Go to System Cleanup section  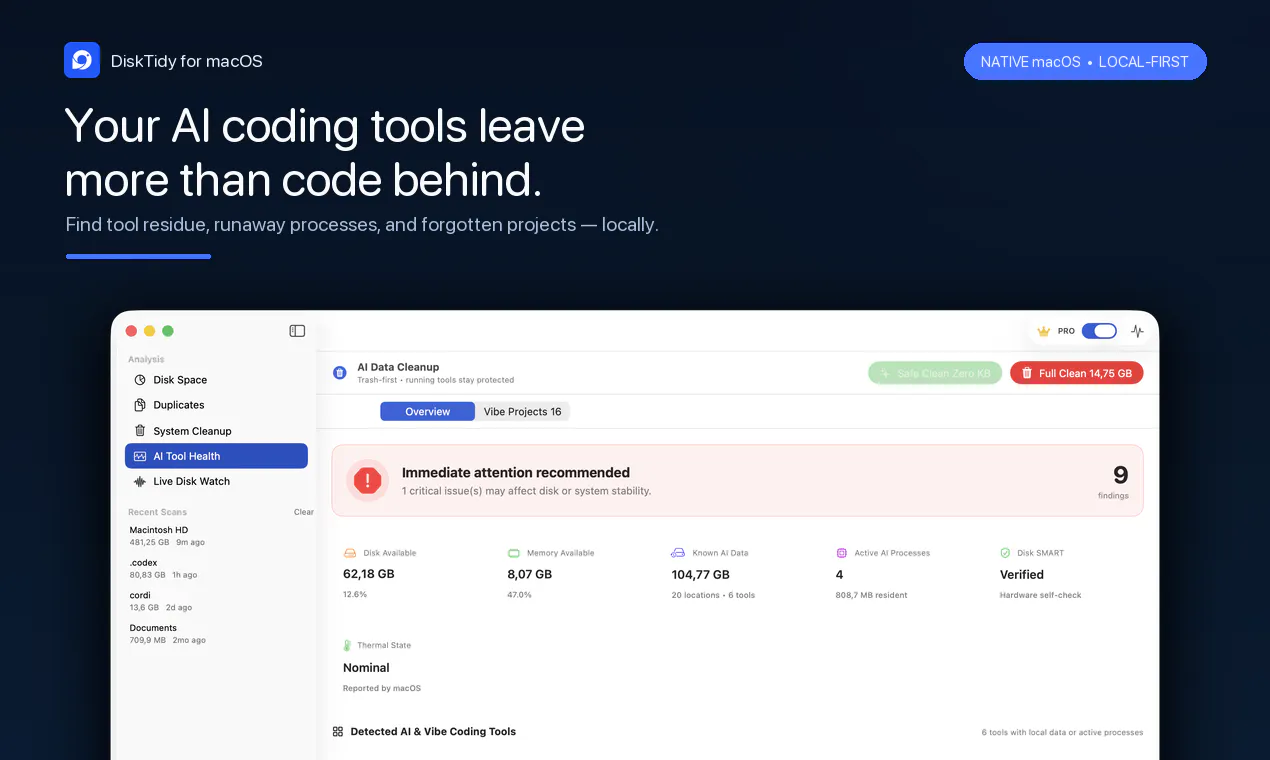[x=216, y=431]
